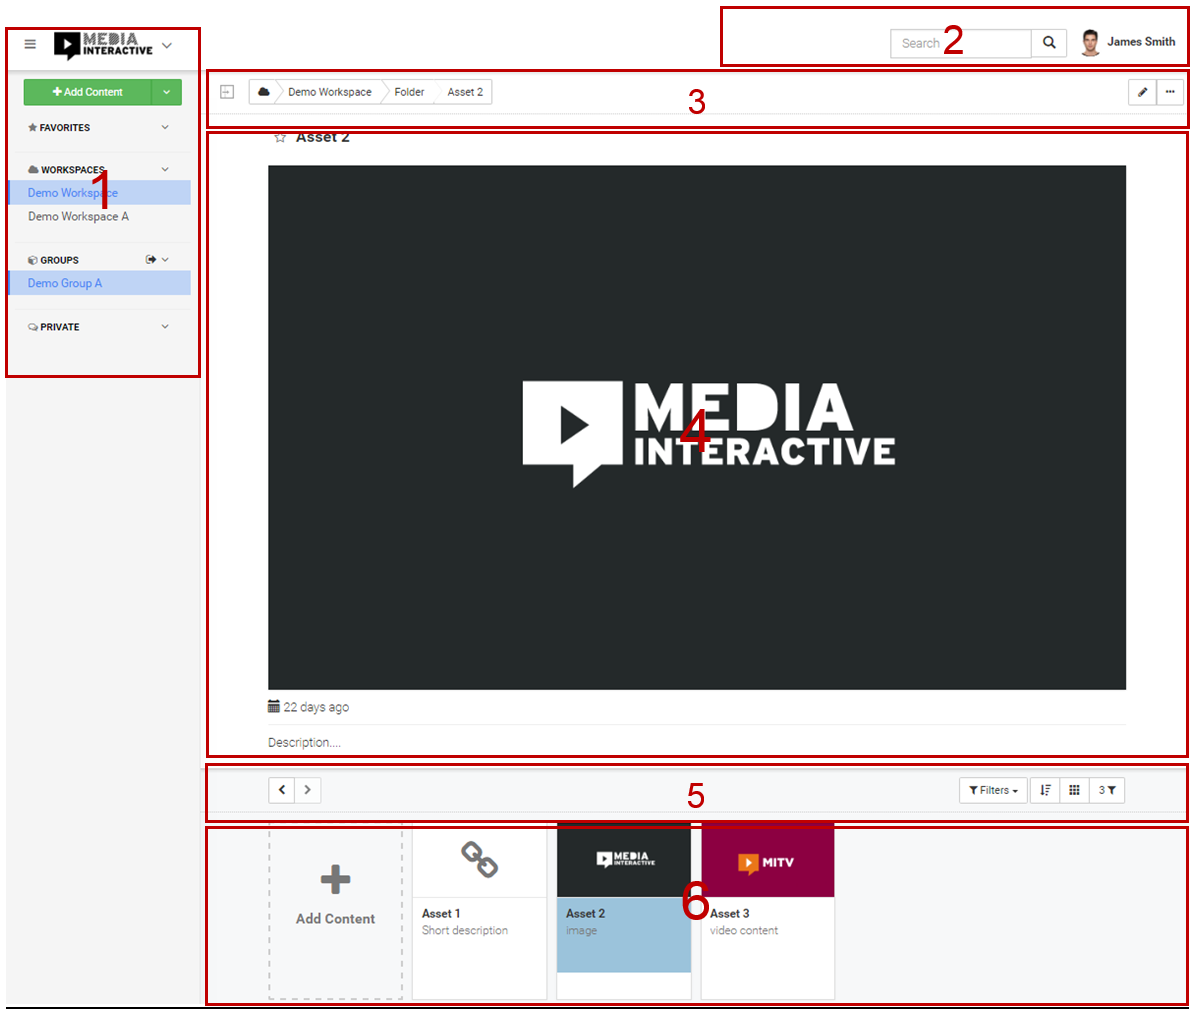Viewport: 1195px width, 1013px height.
Task: Open the more options ellipsis button
Action: coord(1170,92)
